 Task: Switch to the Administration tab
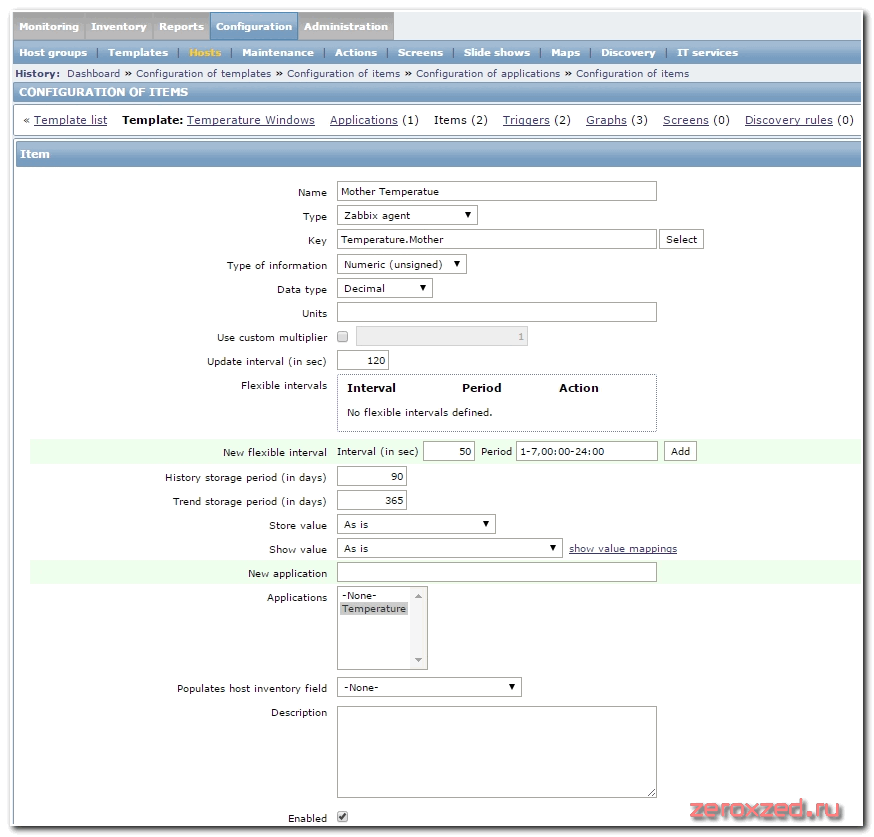point(345,26)
